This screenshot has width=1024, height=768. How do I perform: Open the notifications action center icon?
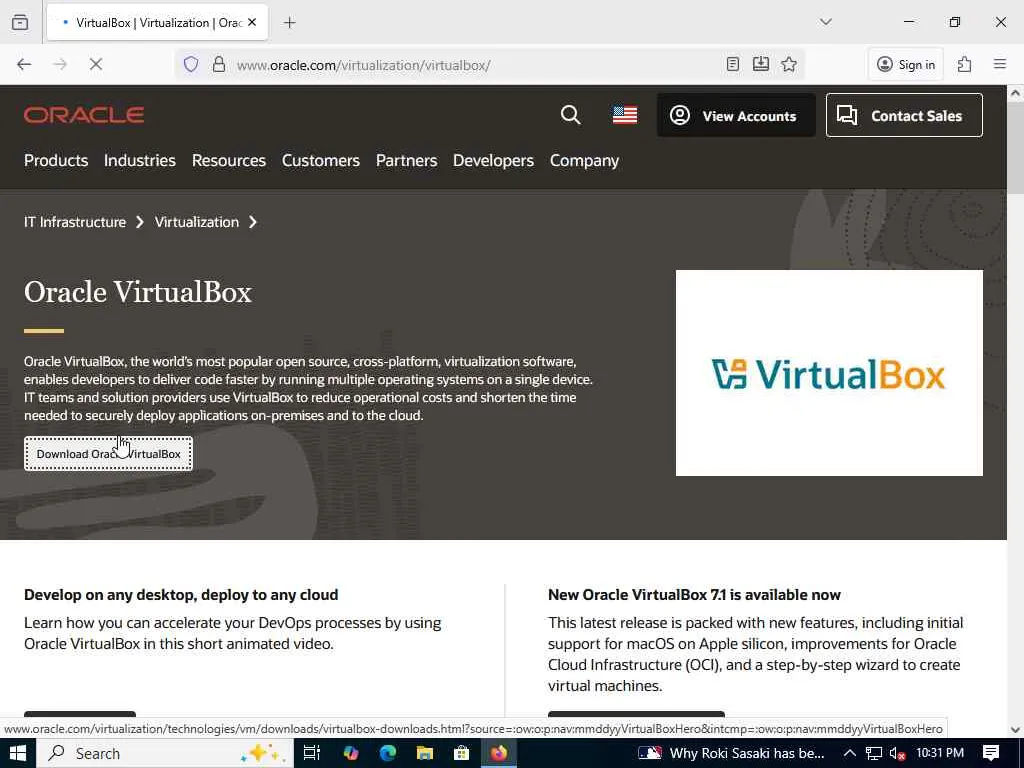pos(991,753)
